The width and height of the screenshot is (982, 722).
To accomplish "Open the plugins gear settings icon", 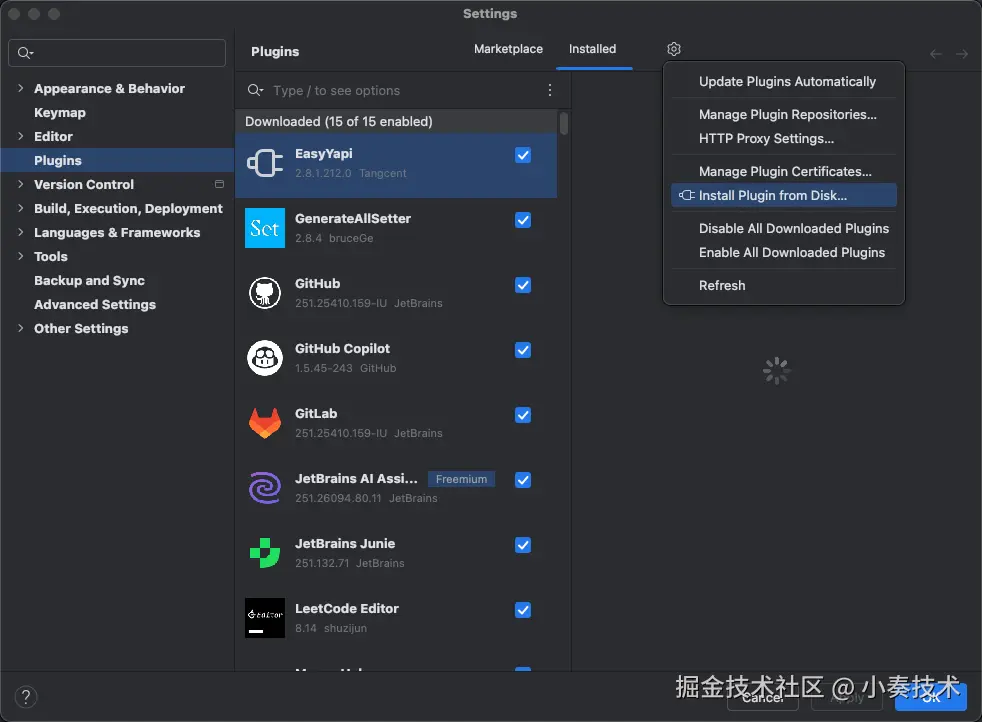I will [x=674, y=49].
